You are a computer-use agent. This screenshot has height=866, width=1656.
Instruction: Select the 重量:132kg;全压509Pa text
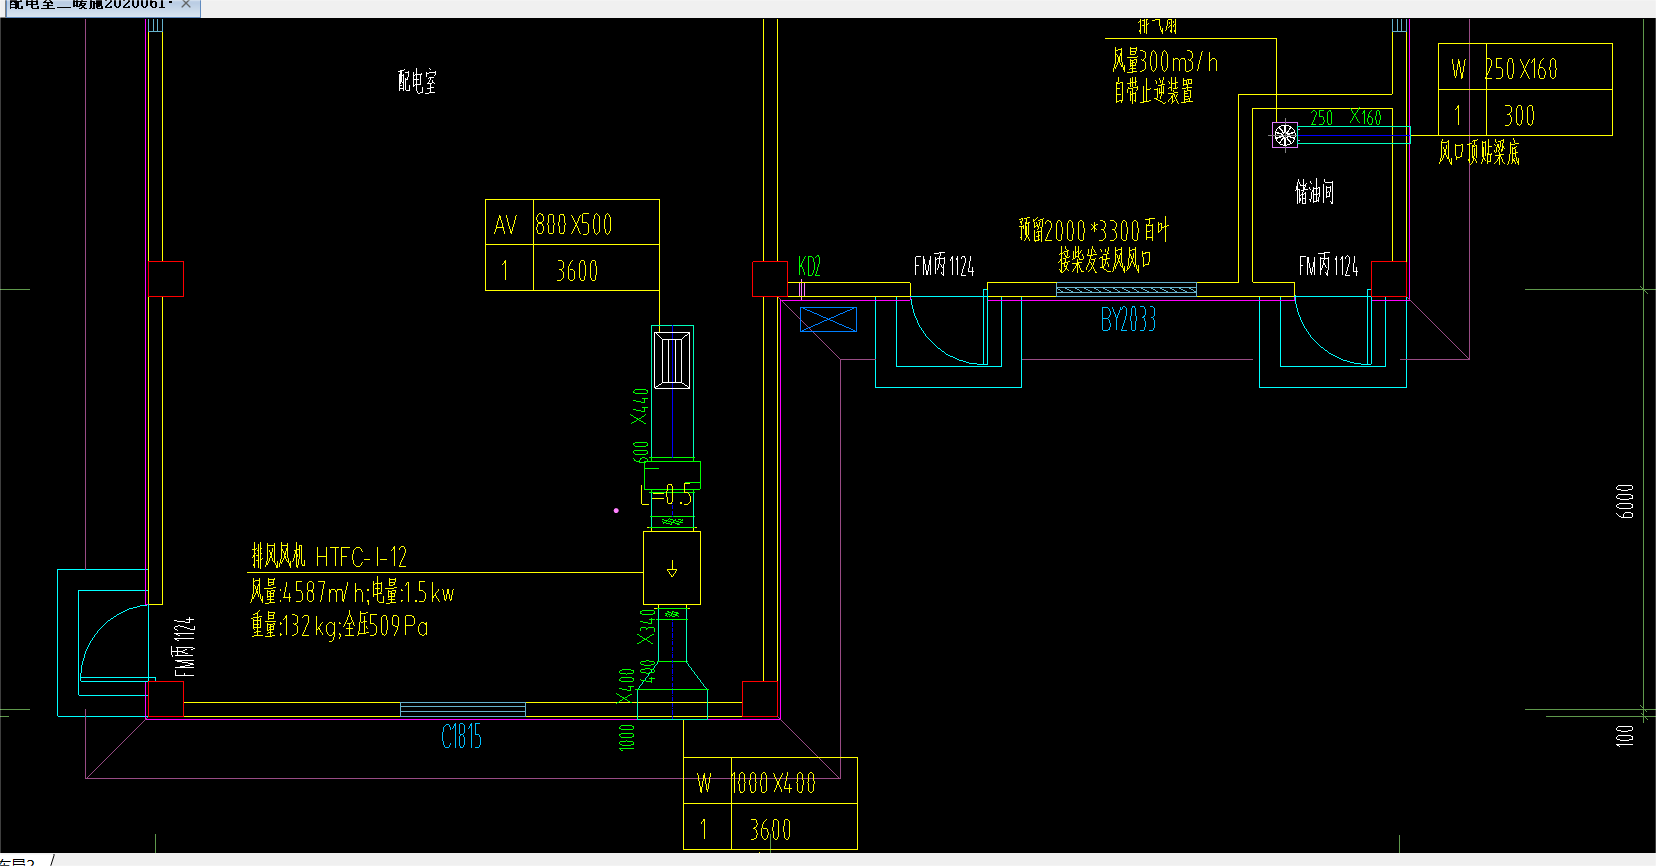[339, 626]
